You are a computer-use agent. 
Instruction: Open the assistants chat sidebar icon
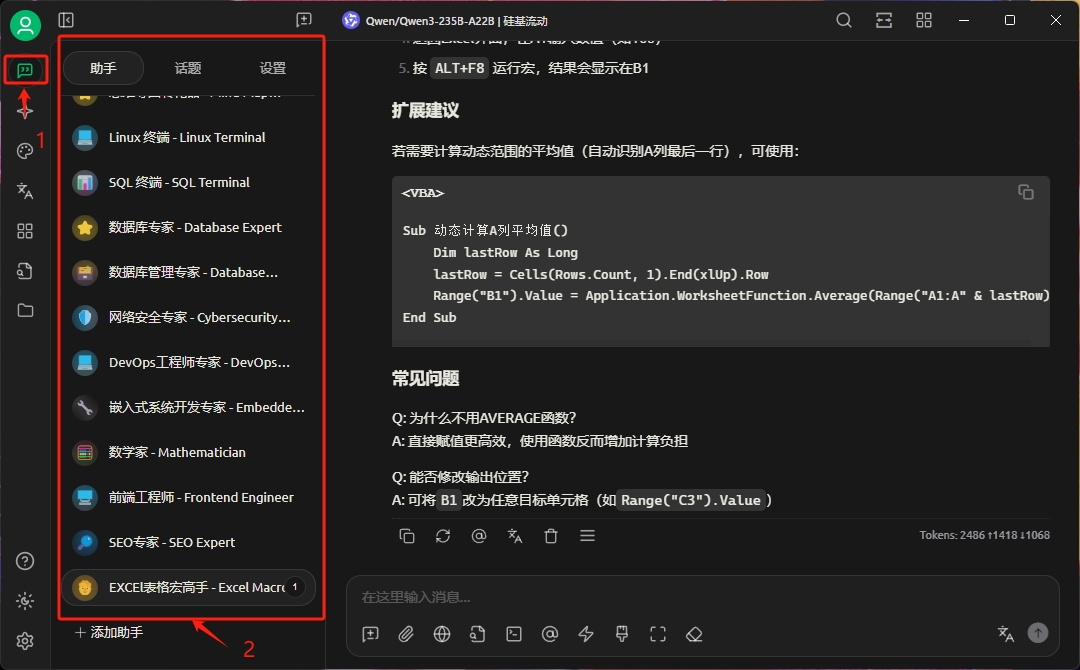25,70
